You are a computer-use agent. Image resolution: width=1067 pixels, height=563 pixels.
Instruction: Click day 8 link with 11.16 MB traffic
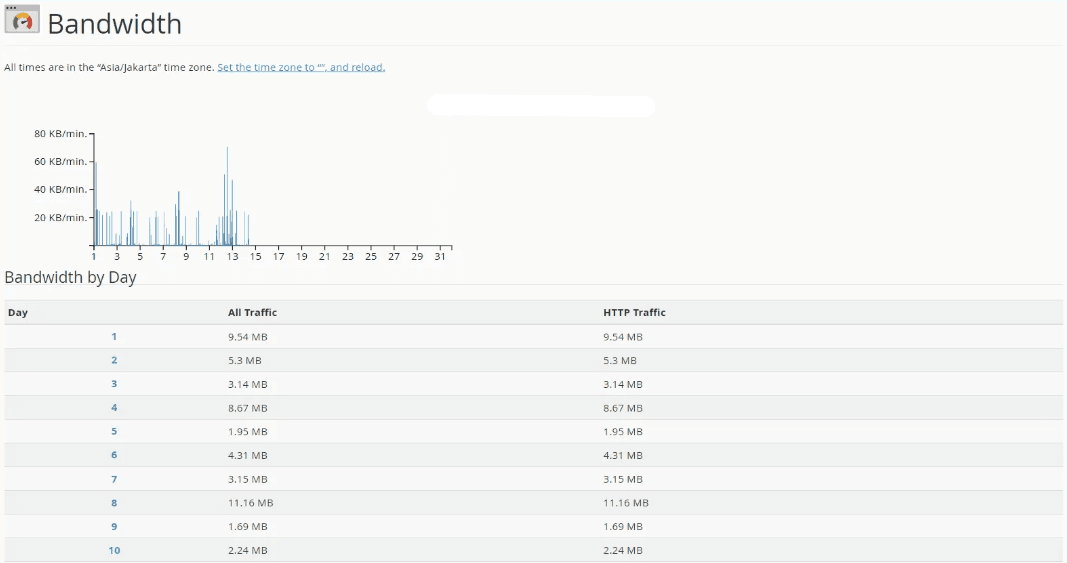click(x=114, y=503)
